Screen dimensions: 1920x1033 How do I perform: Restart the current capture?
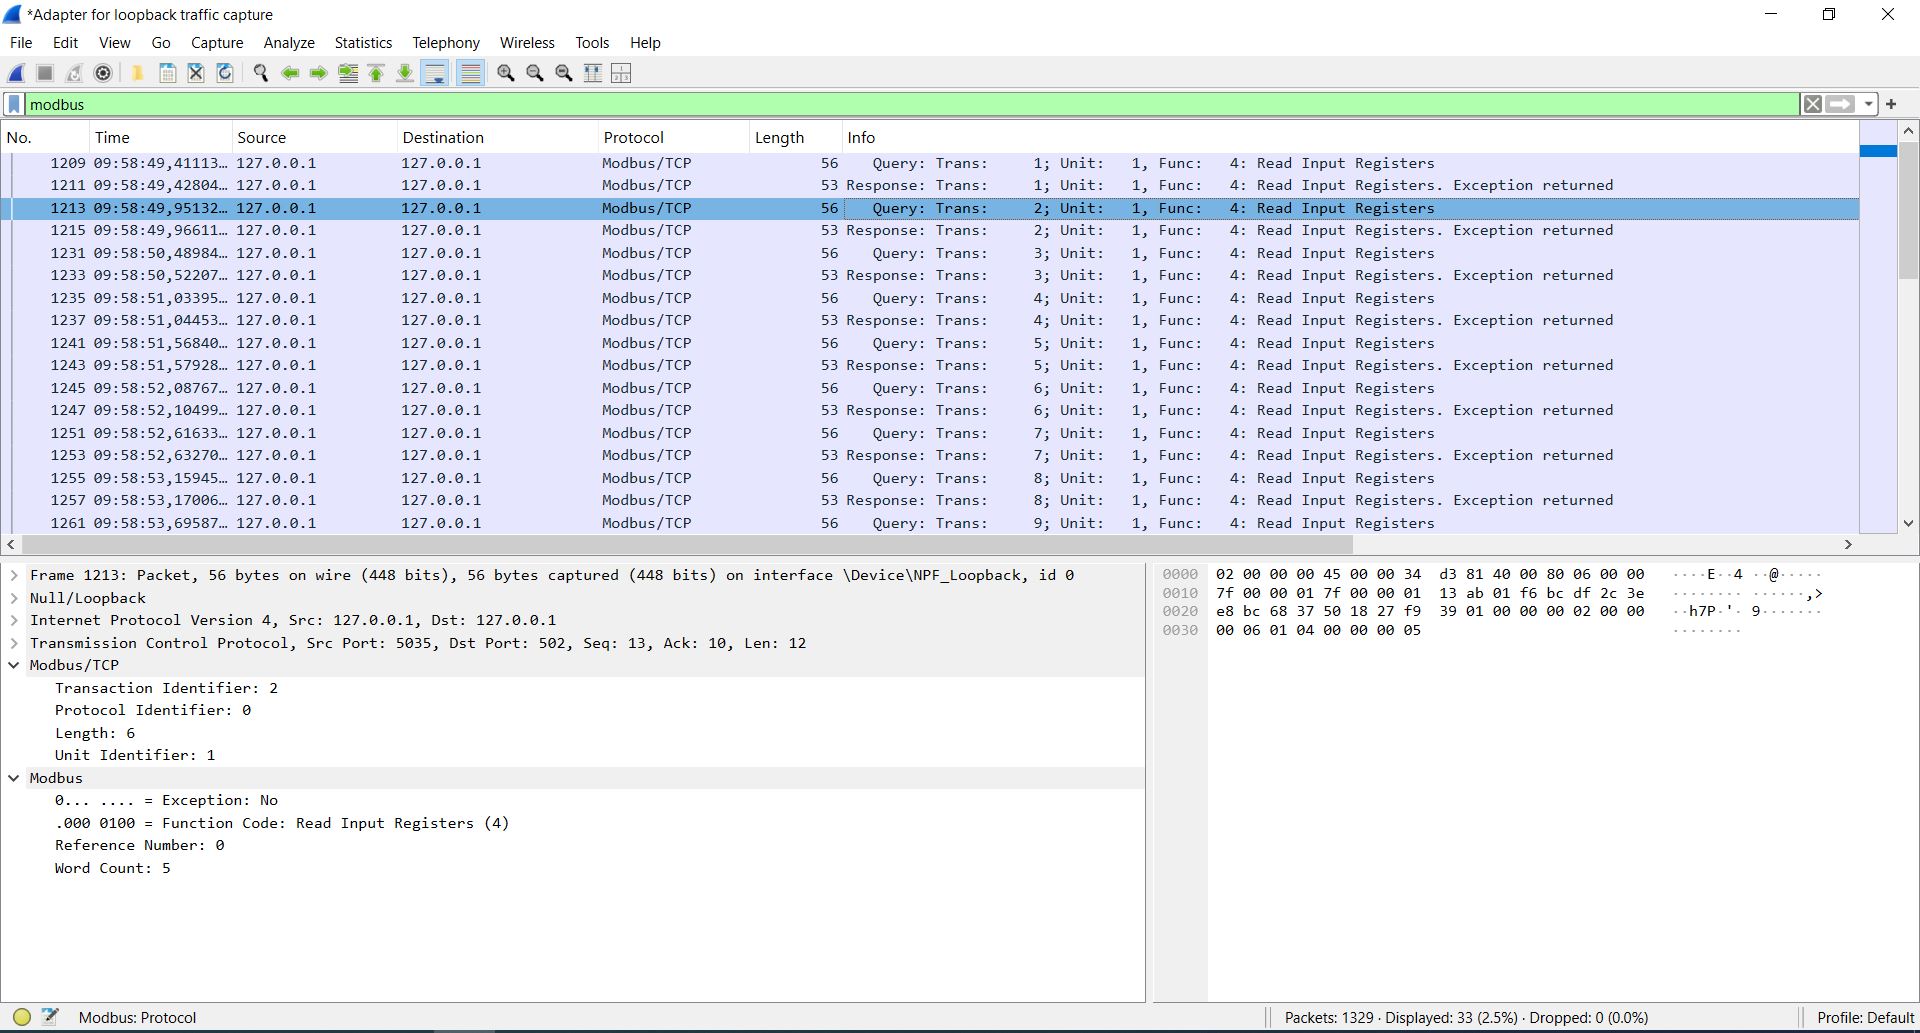74,73
